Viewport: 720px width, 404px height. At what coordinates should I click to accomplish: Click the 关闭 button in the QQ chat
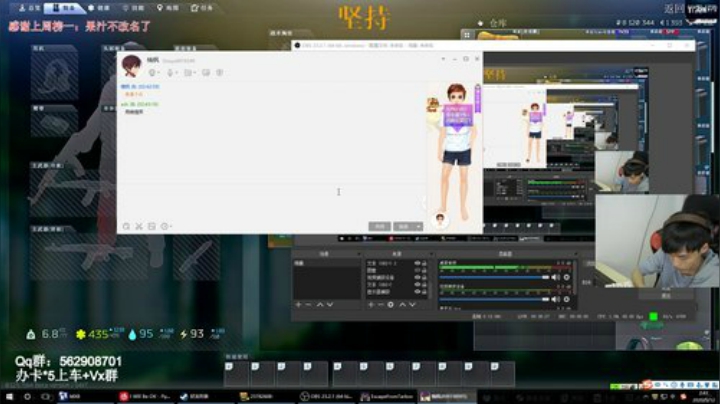pyautogui.click(x=379, y=227)
